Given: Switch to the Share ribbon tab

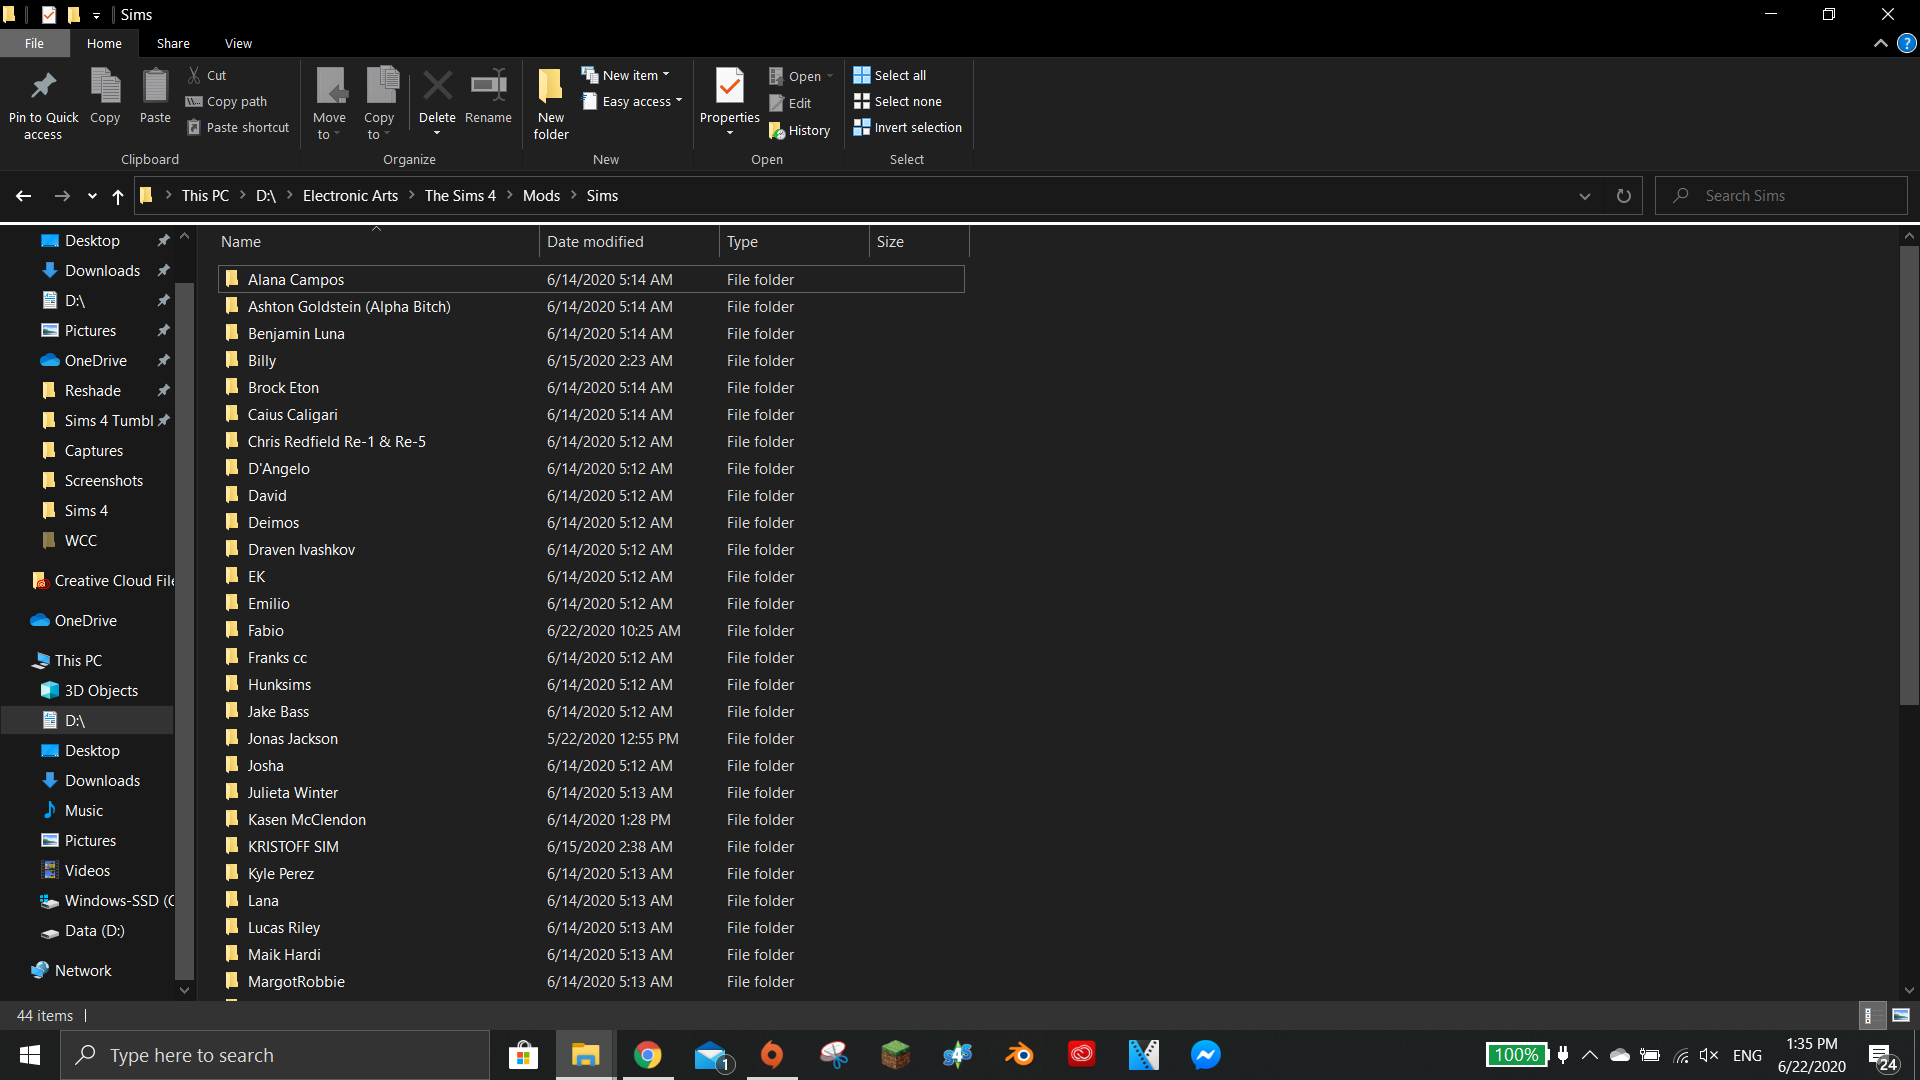Looking at the screenshot, I should click(173, 43).
